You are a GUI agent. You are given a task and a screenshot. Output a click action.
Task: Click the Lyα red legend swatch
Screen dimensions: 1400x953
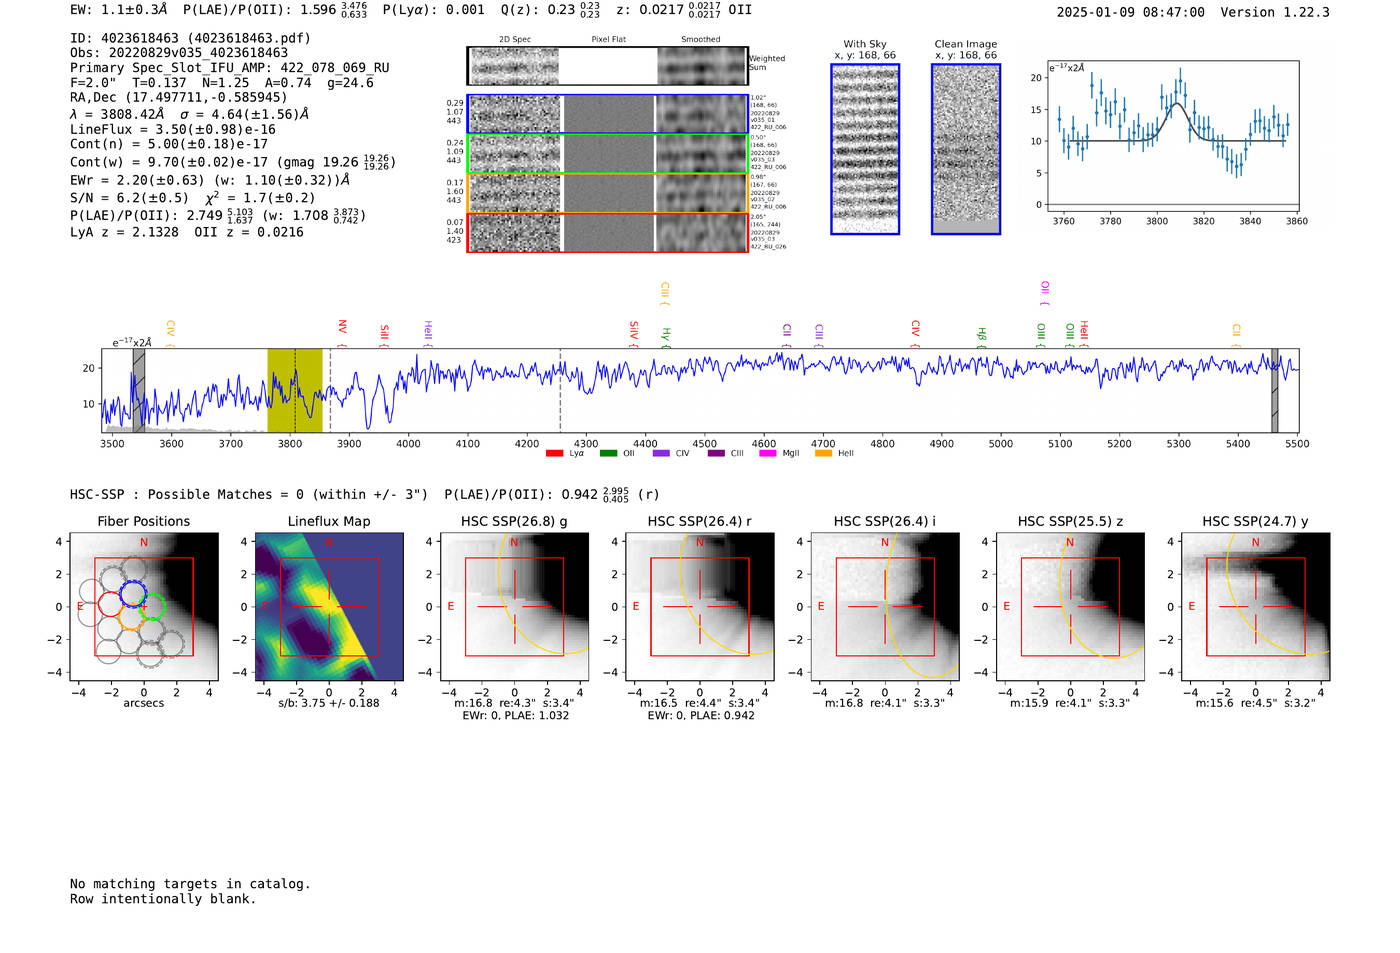pos(554,453)
